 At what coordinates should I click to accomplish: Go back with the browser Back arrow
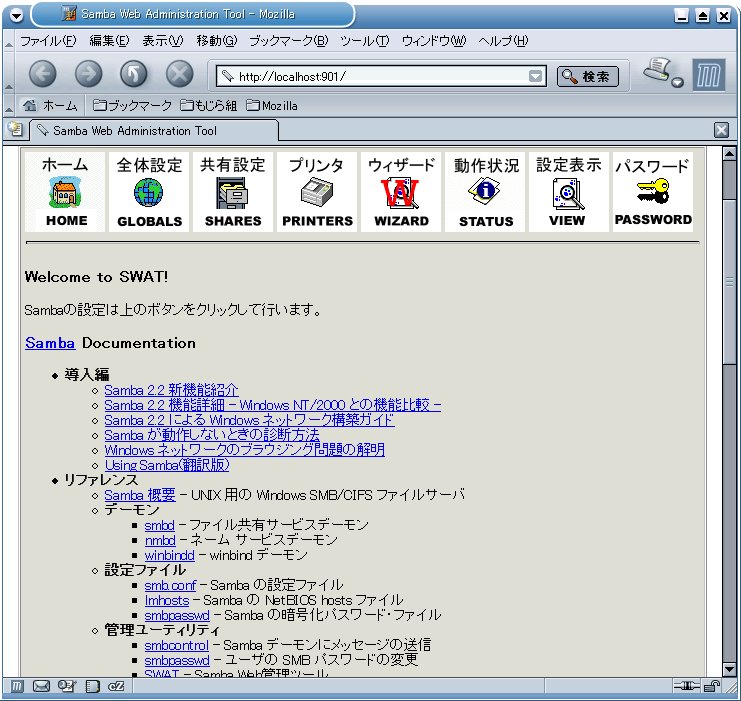43,74
